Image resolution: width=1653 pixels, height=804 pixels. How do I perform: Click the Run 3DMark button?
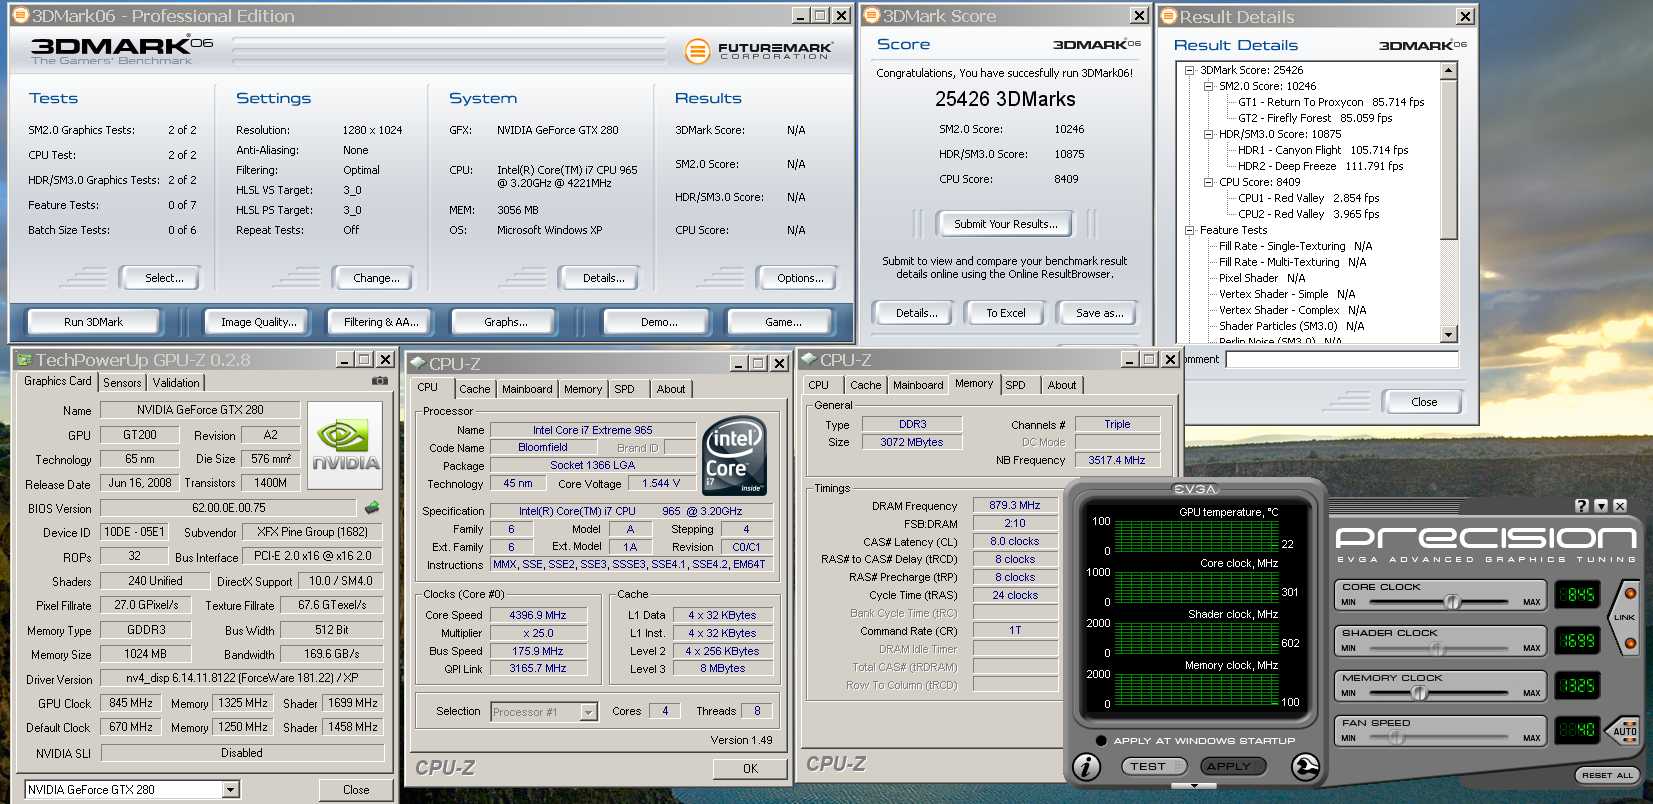[x=93, y=322]
